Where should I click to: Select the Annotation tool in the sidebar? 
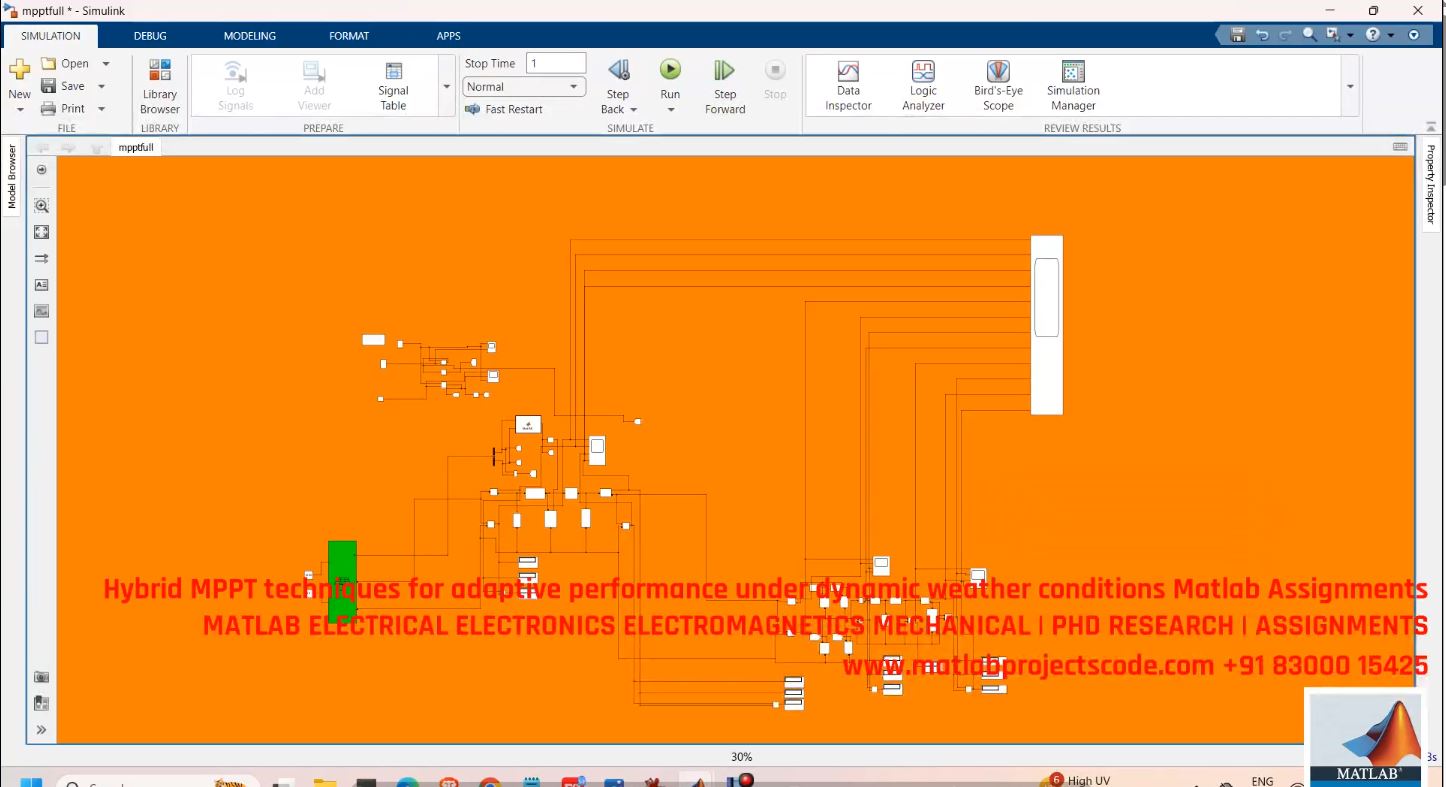[x=41, y=284]
